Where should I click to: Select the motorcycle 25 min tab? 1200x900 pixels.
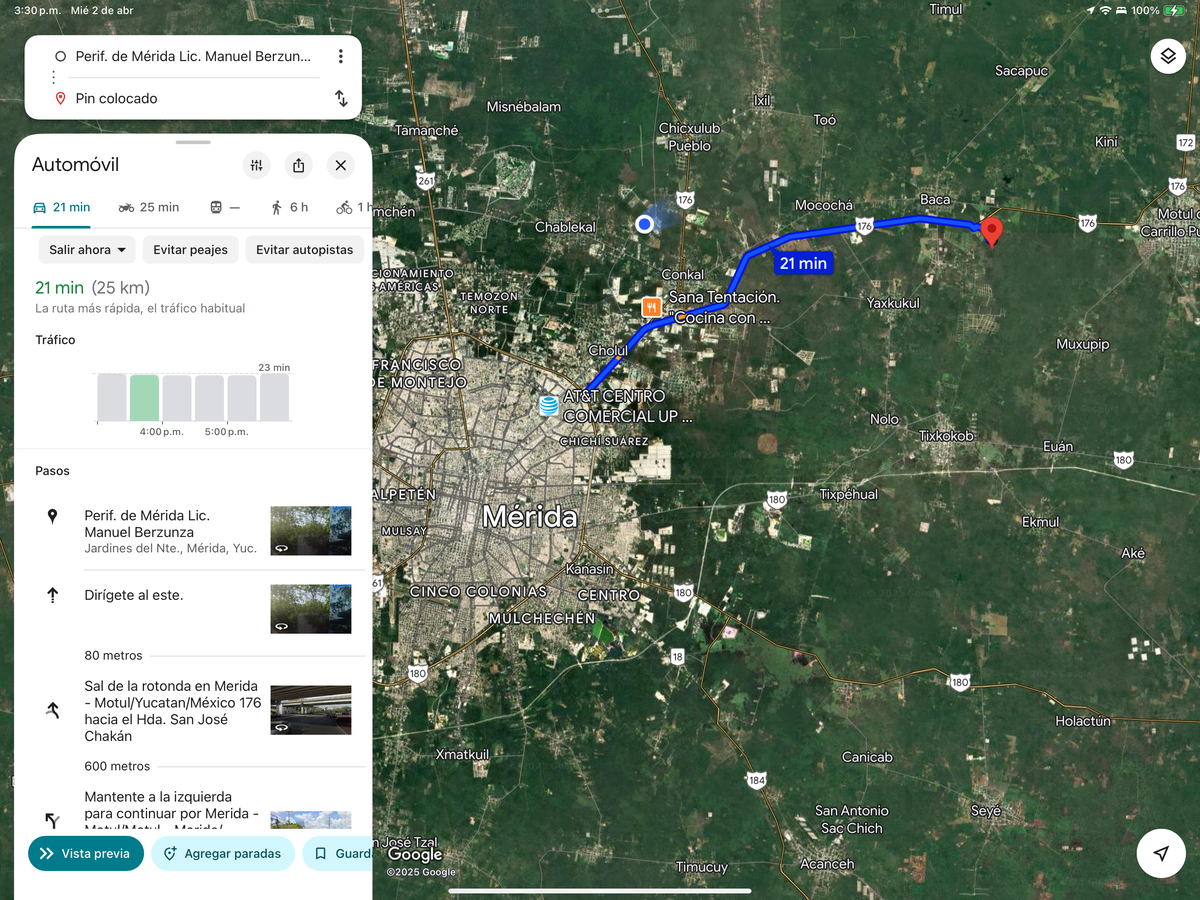coord(148,207)
